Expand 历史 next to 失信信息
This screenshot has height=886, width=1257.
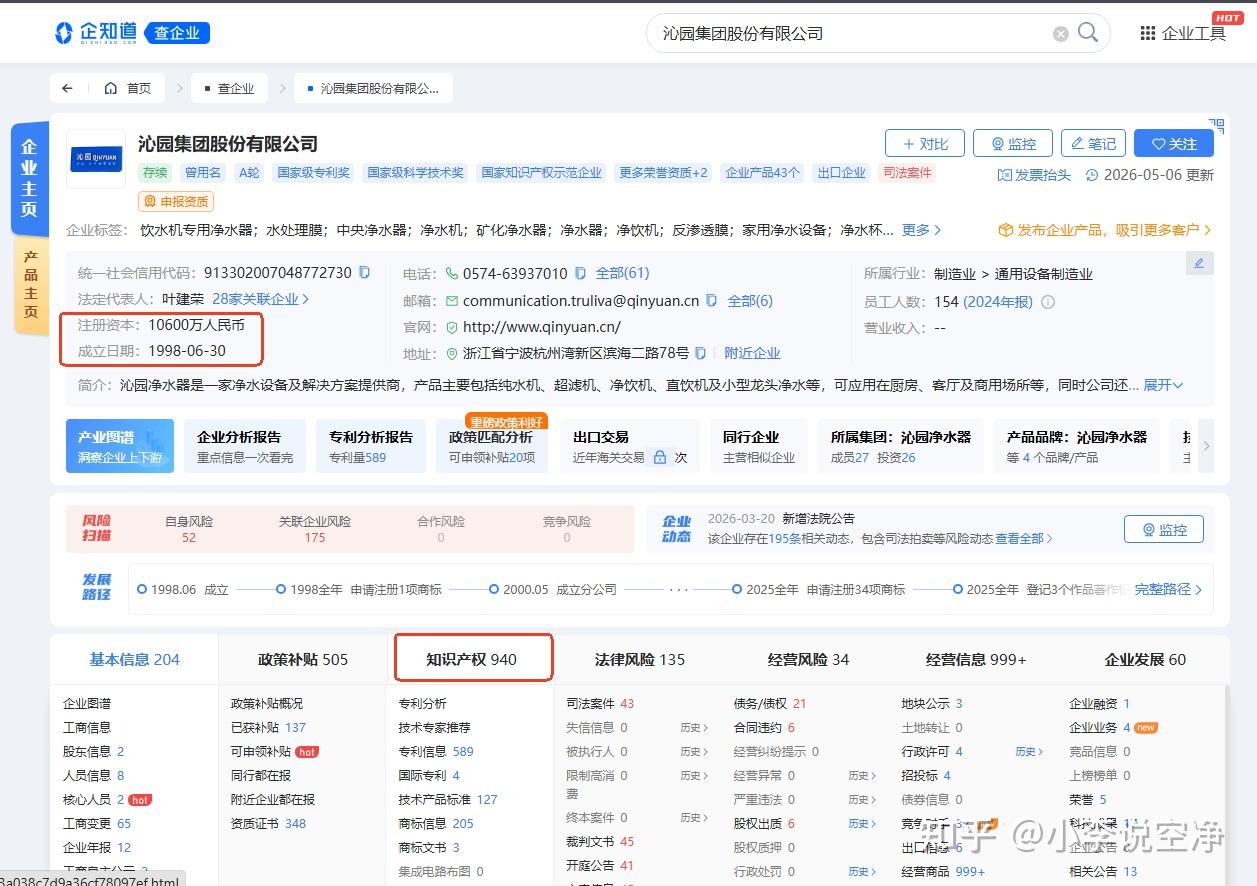click(694, 727)
